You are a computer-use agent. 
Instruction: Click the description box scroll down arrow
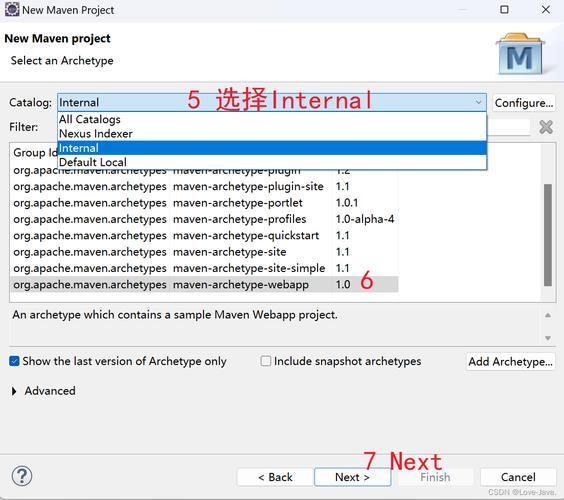[x=548, y=338]
